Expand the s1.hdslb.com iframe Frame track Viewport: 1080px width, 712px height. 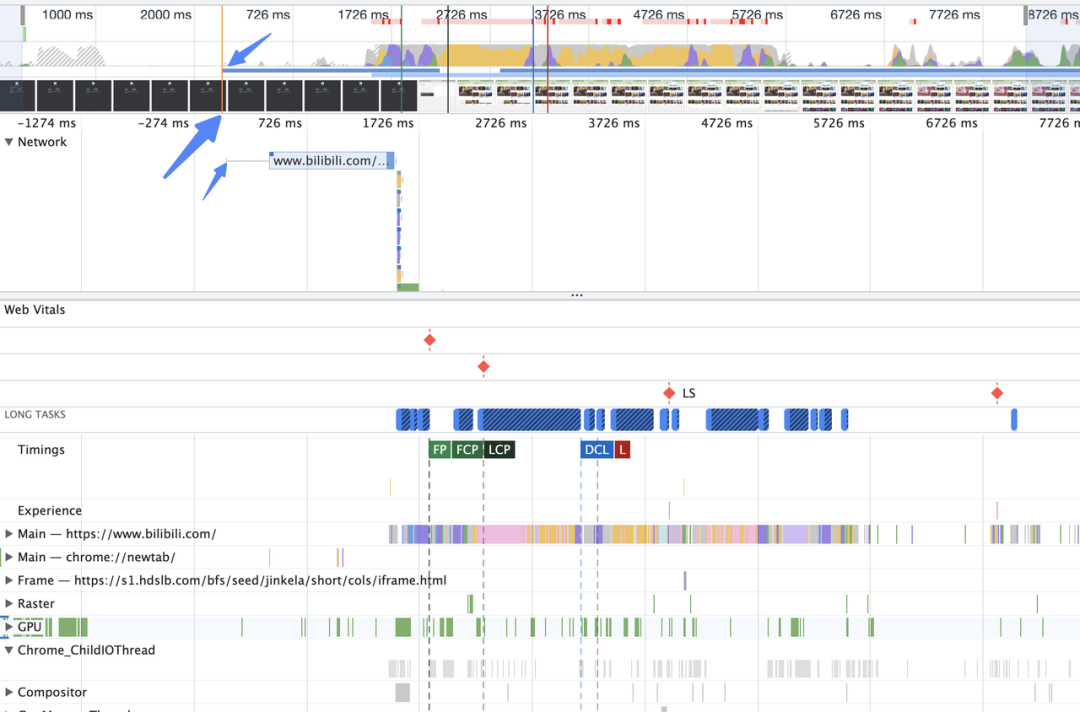[x=9, y=579]
